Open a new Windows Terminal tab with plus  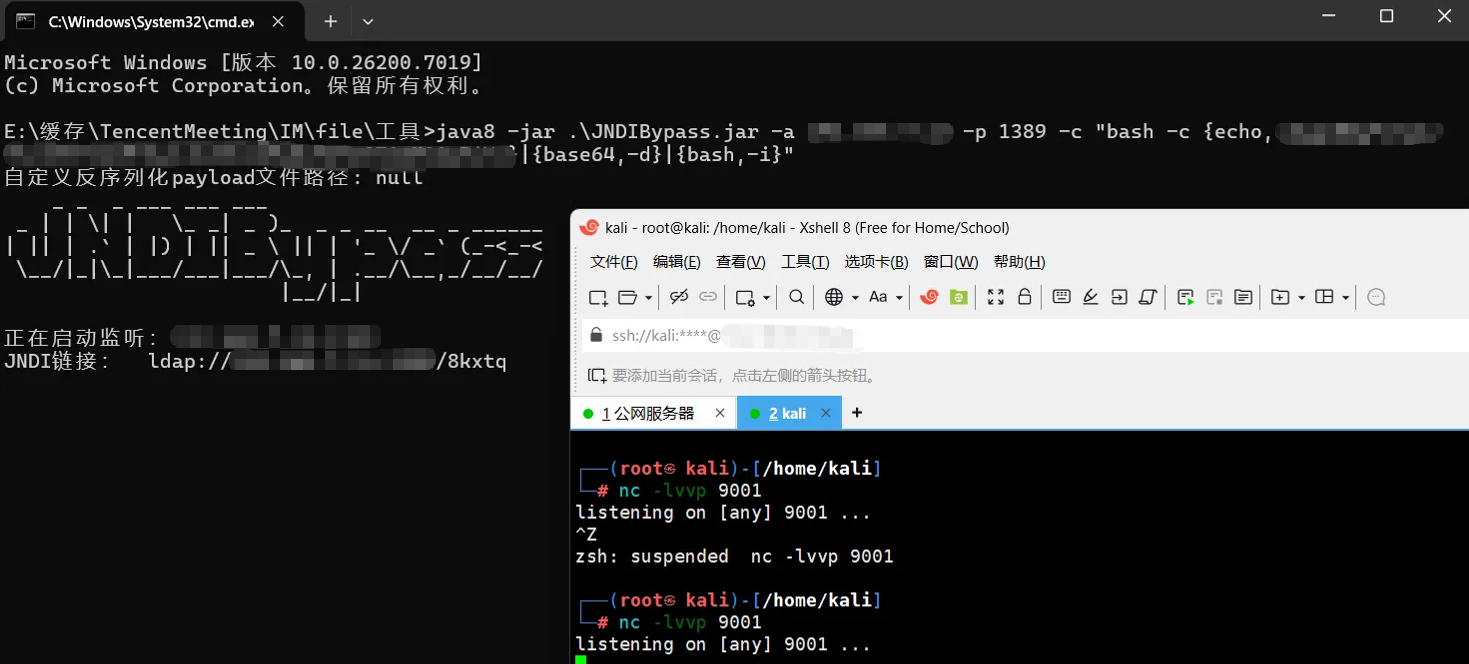[x=330, y=21]
